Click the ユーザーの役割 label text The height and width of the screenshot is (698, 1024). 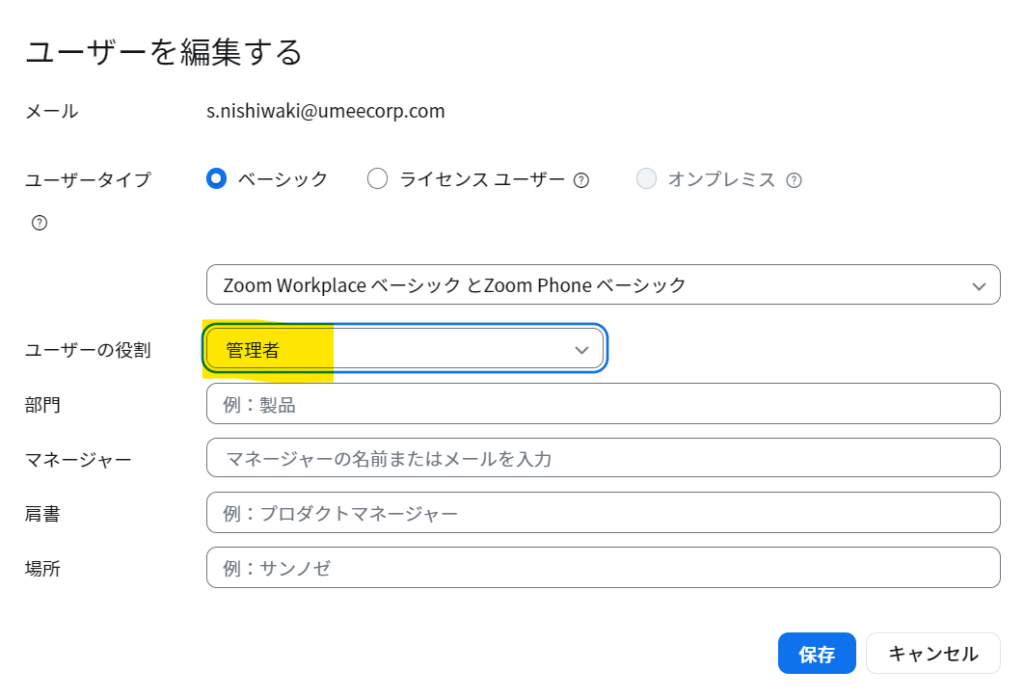88,350
